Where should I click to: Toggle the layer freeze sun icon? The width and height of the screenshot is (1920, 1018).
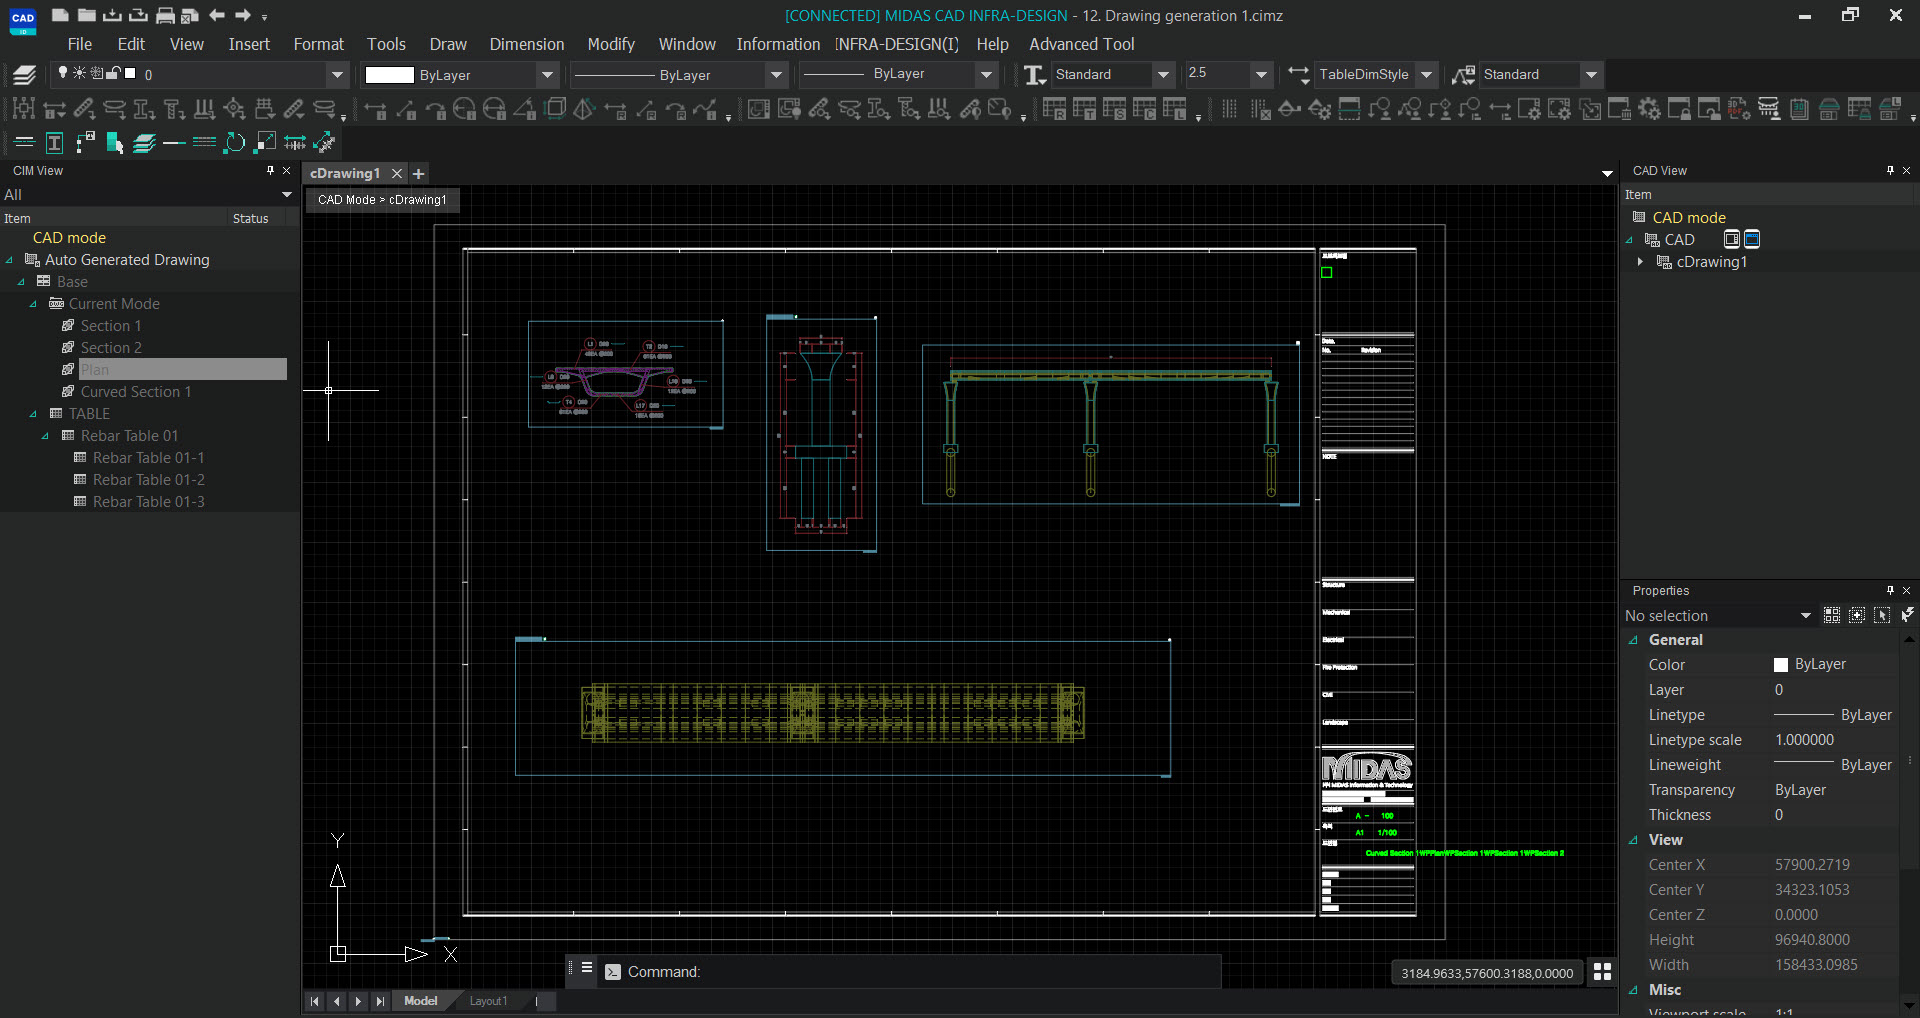[79, 73]
